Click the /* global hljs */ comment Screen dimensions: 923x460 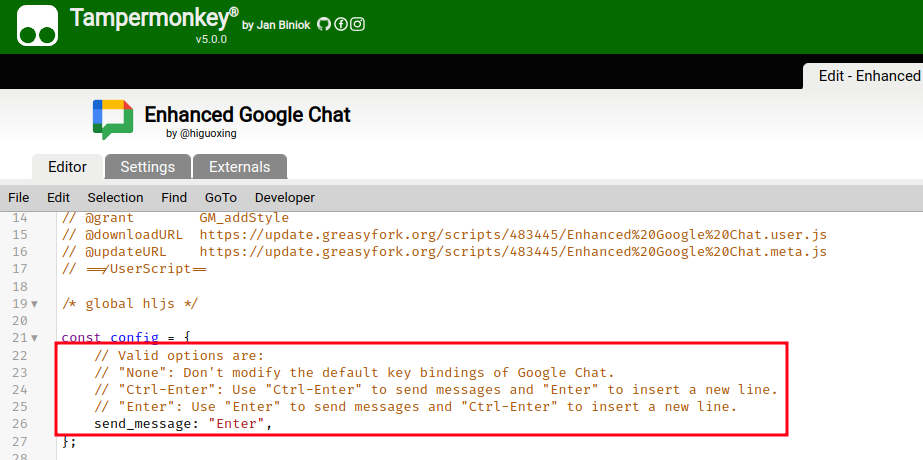(130, 304)
